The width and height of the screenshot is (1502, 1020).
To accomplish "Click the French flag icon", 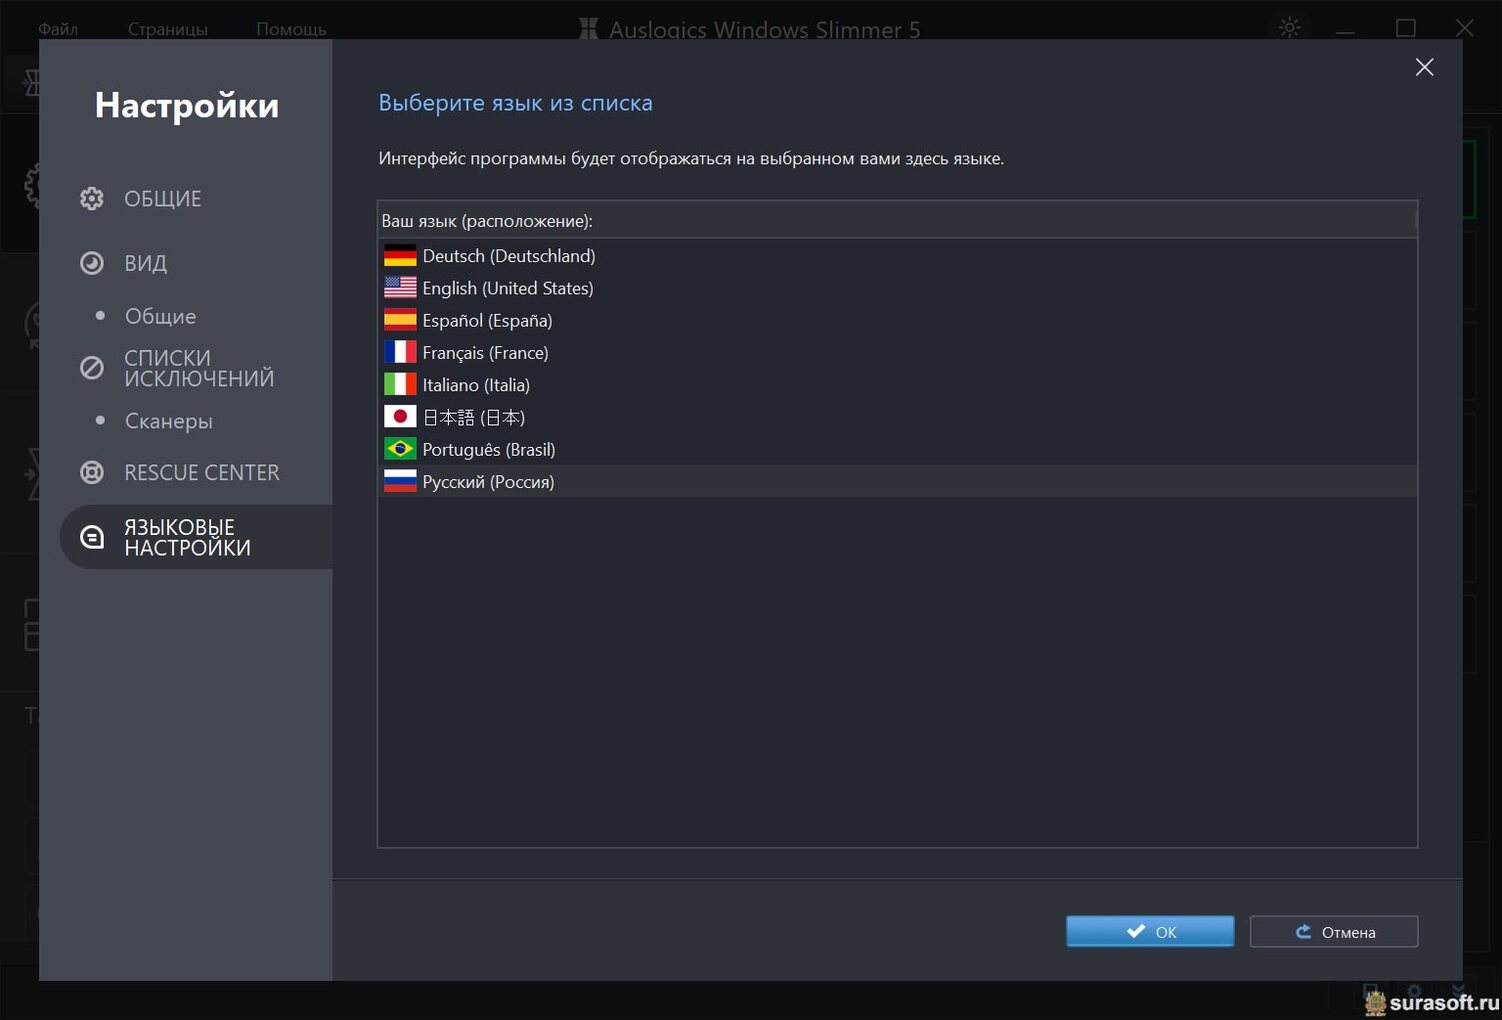I will point(400,352).
